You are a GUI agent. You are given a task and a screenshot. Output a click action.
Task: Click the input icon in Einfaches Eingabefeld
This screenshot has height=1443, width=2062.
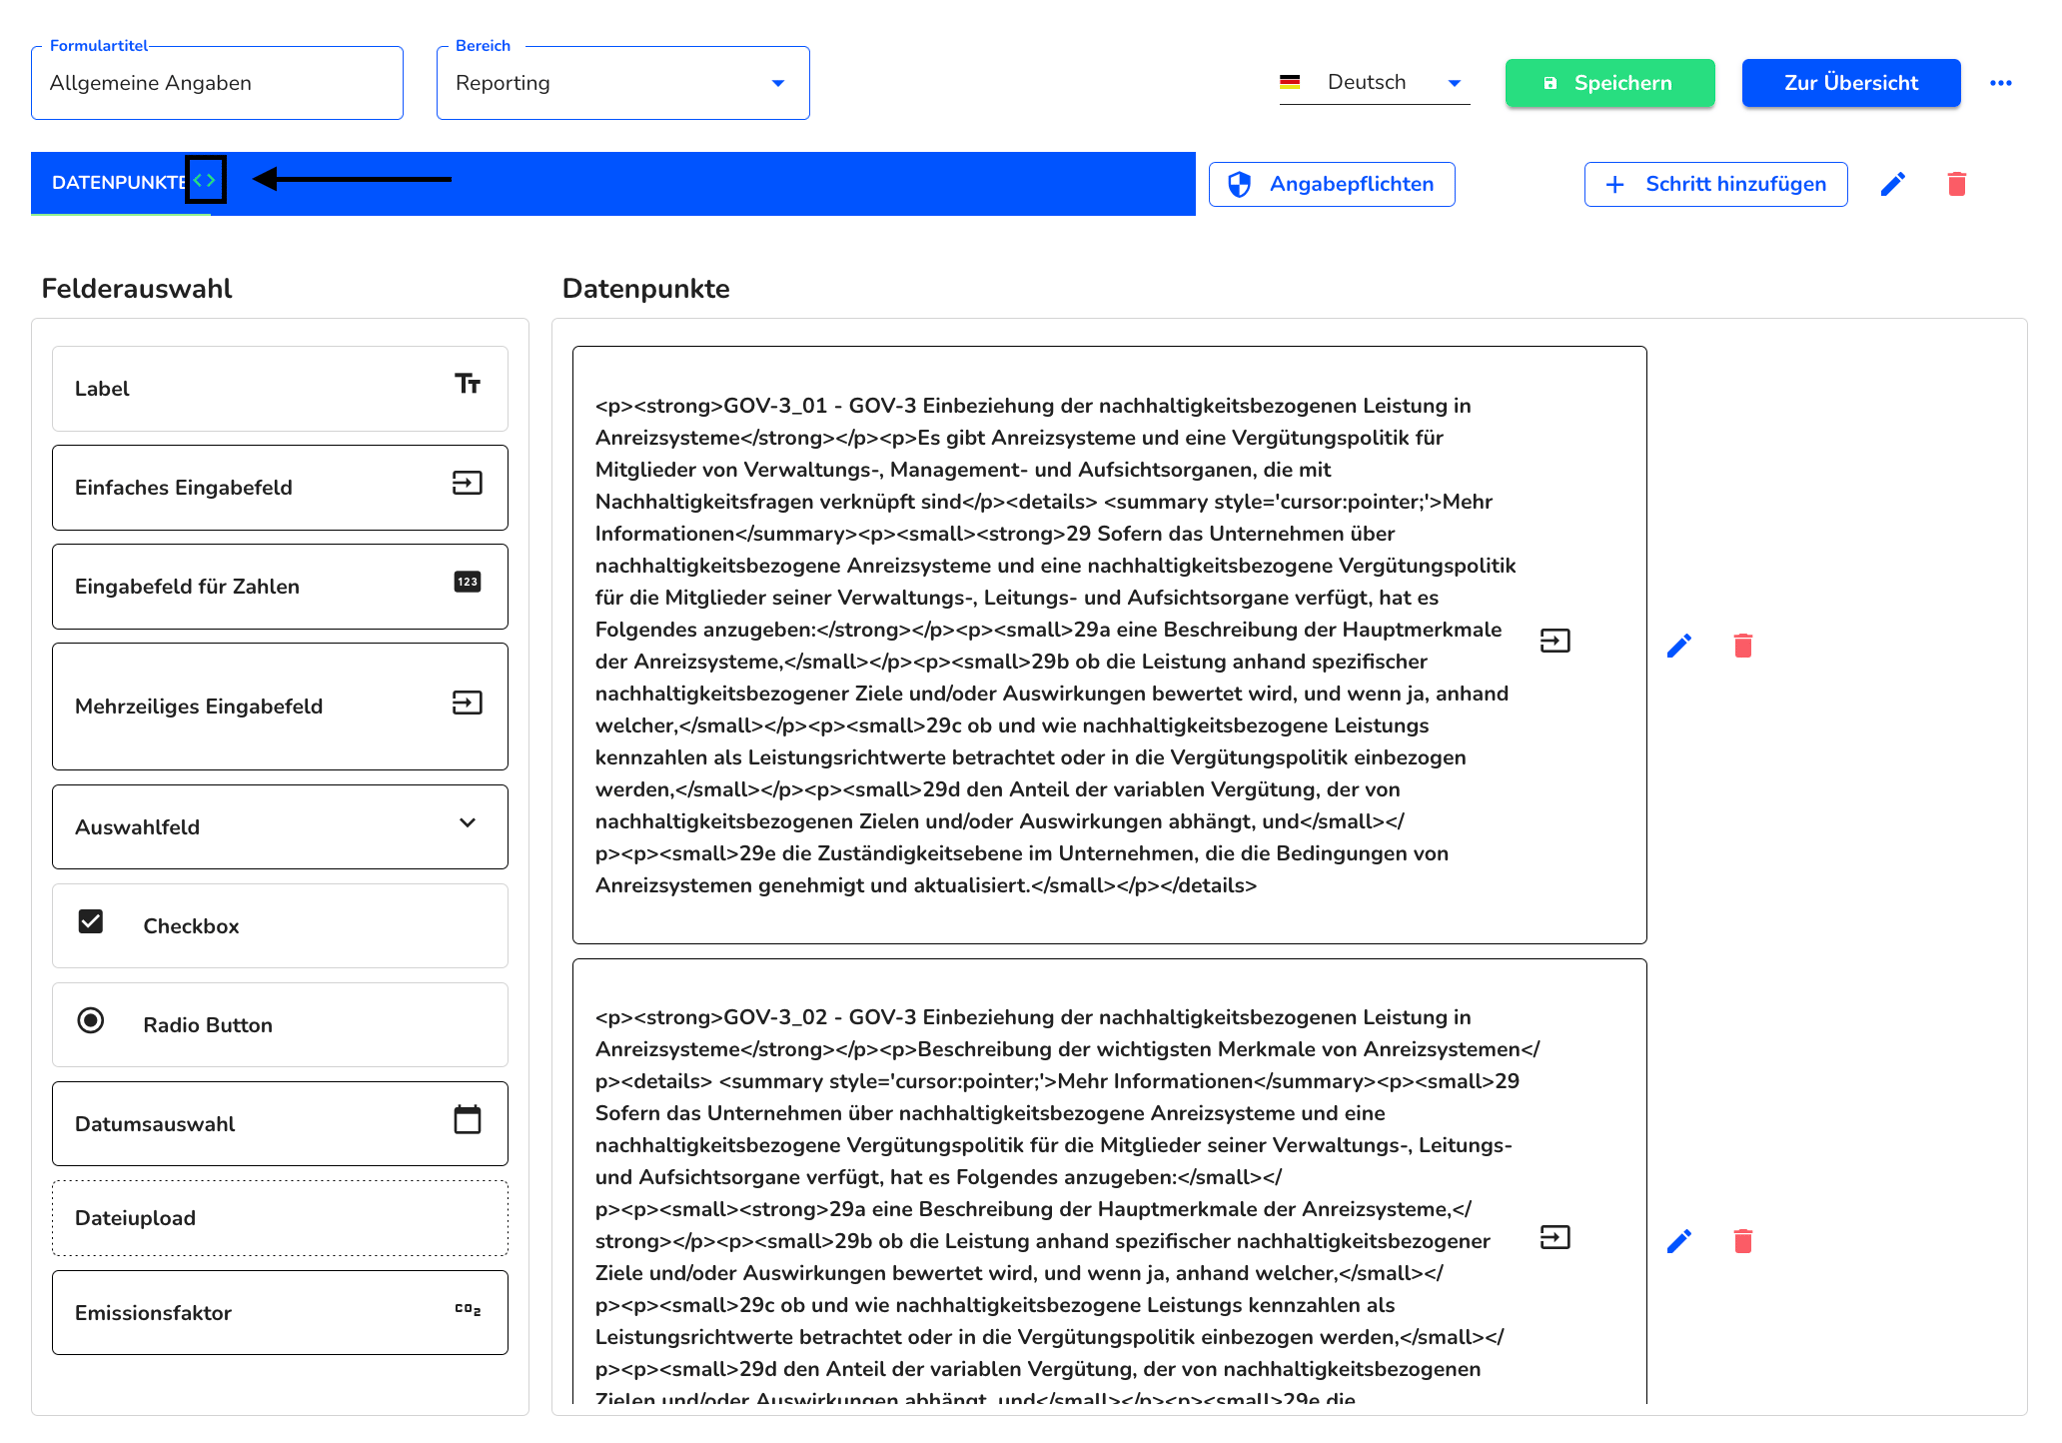467,483
